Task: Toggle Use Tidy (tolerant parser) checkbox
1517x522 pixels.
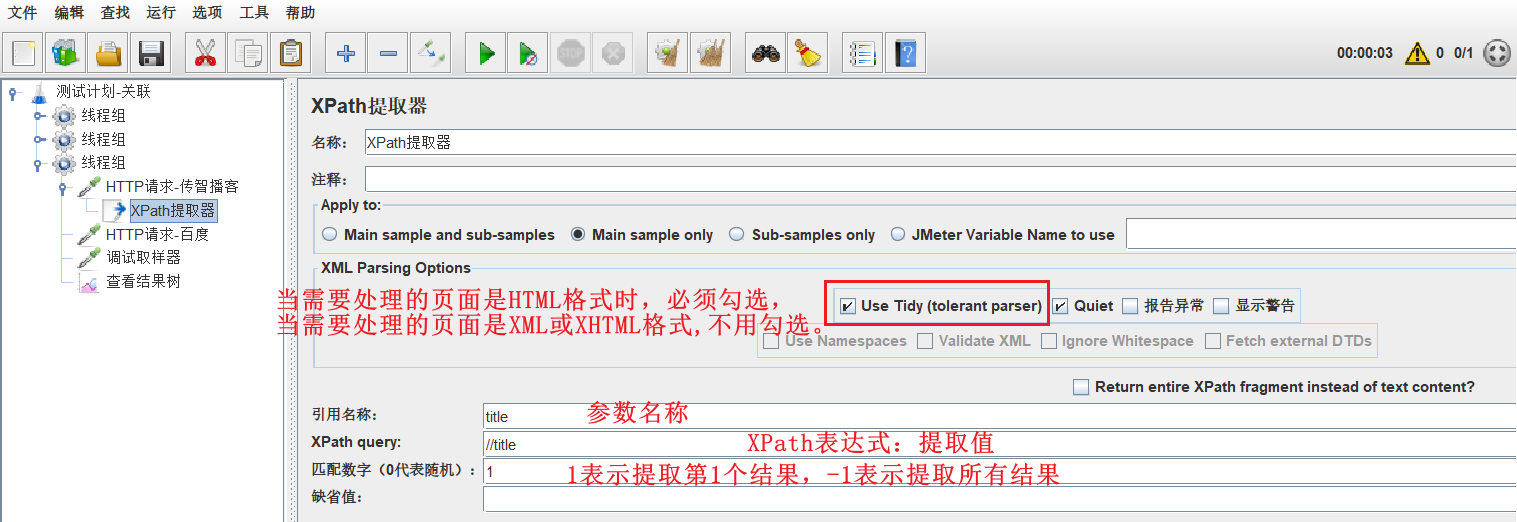Action: click(x=848, y=306)
